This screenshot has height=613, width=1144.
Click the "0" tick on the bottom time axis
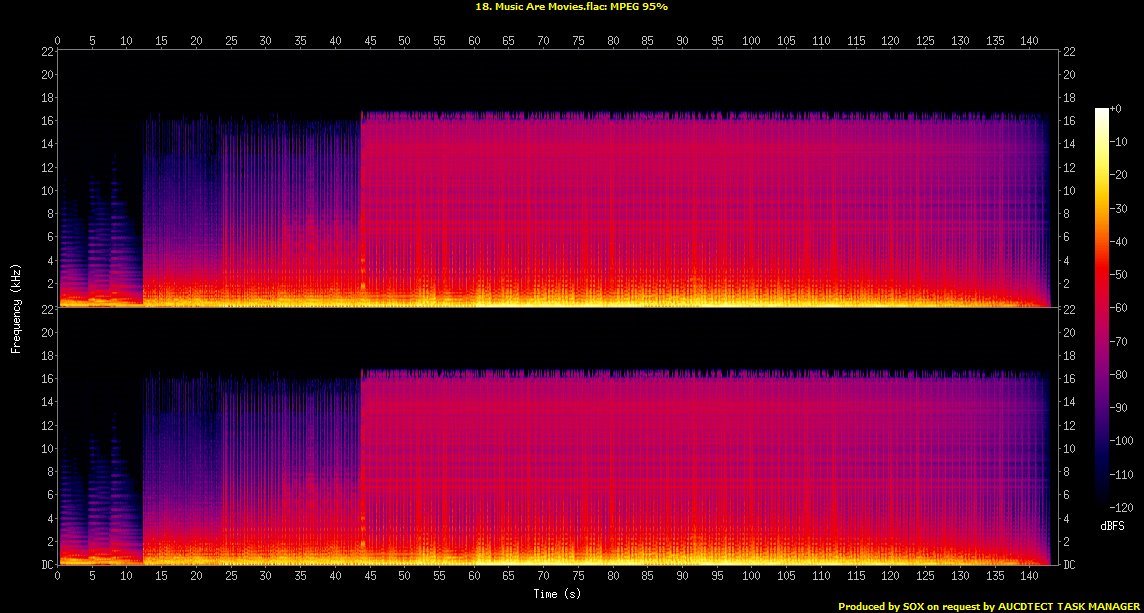click(x=58, y=577)
